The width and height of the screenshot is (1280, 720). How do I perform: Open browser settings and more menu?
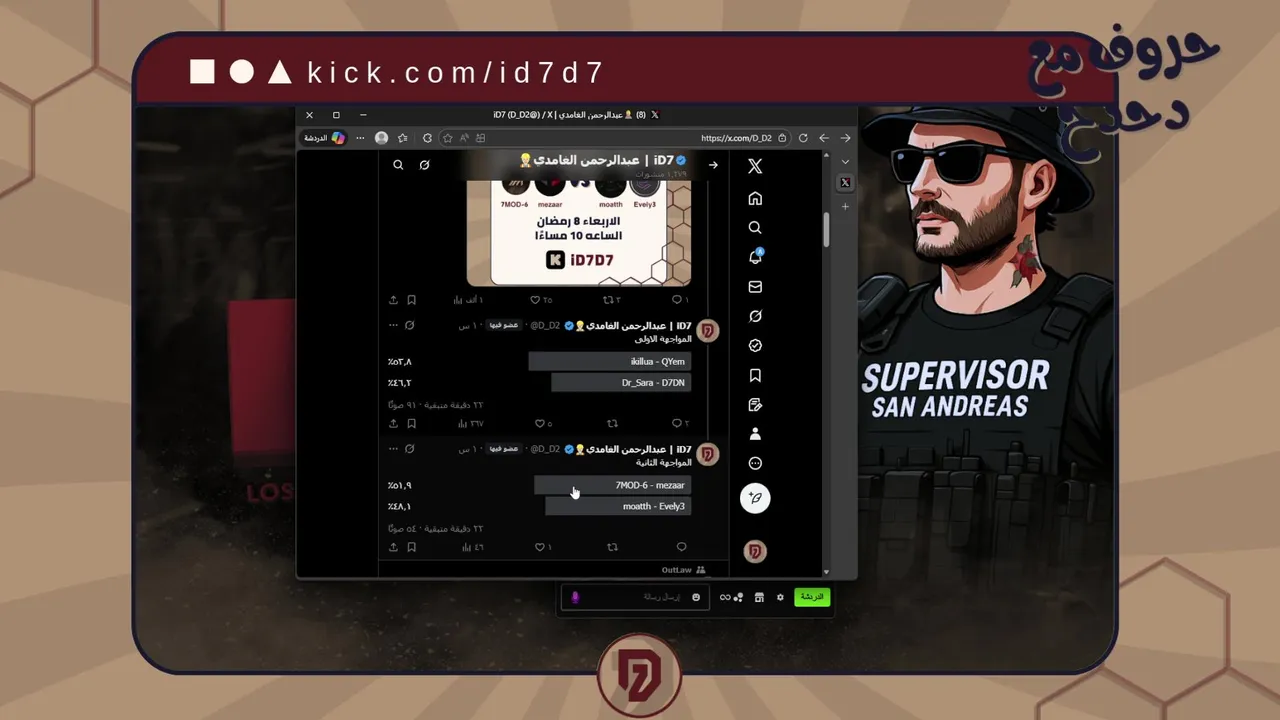[362, 138]
